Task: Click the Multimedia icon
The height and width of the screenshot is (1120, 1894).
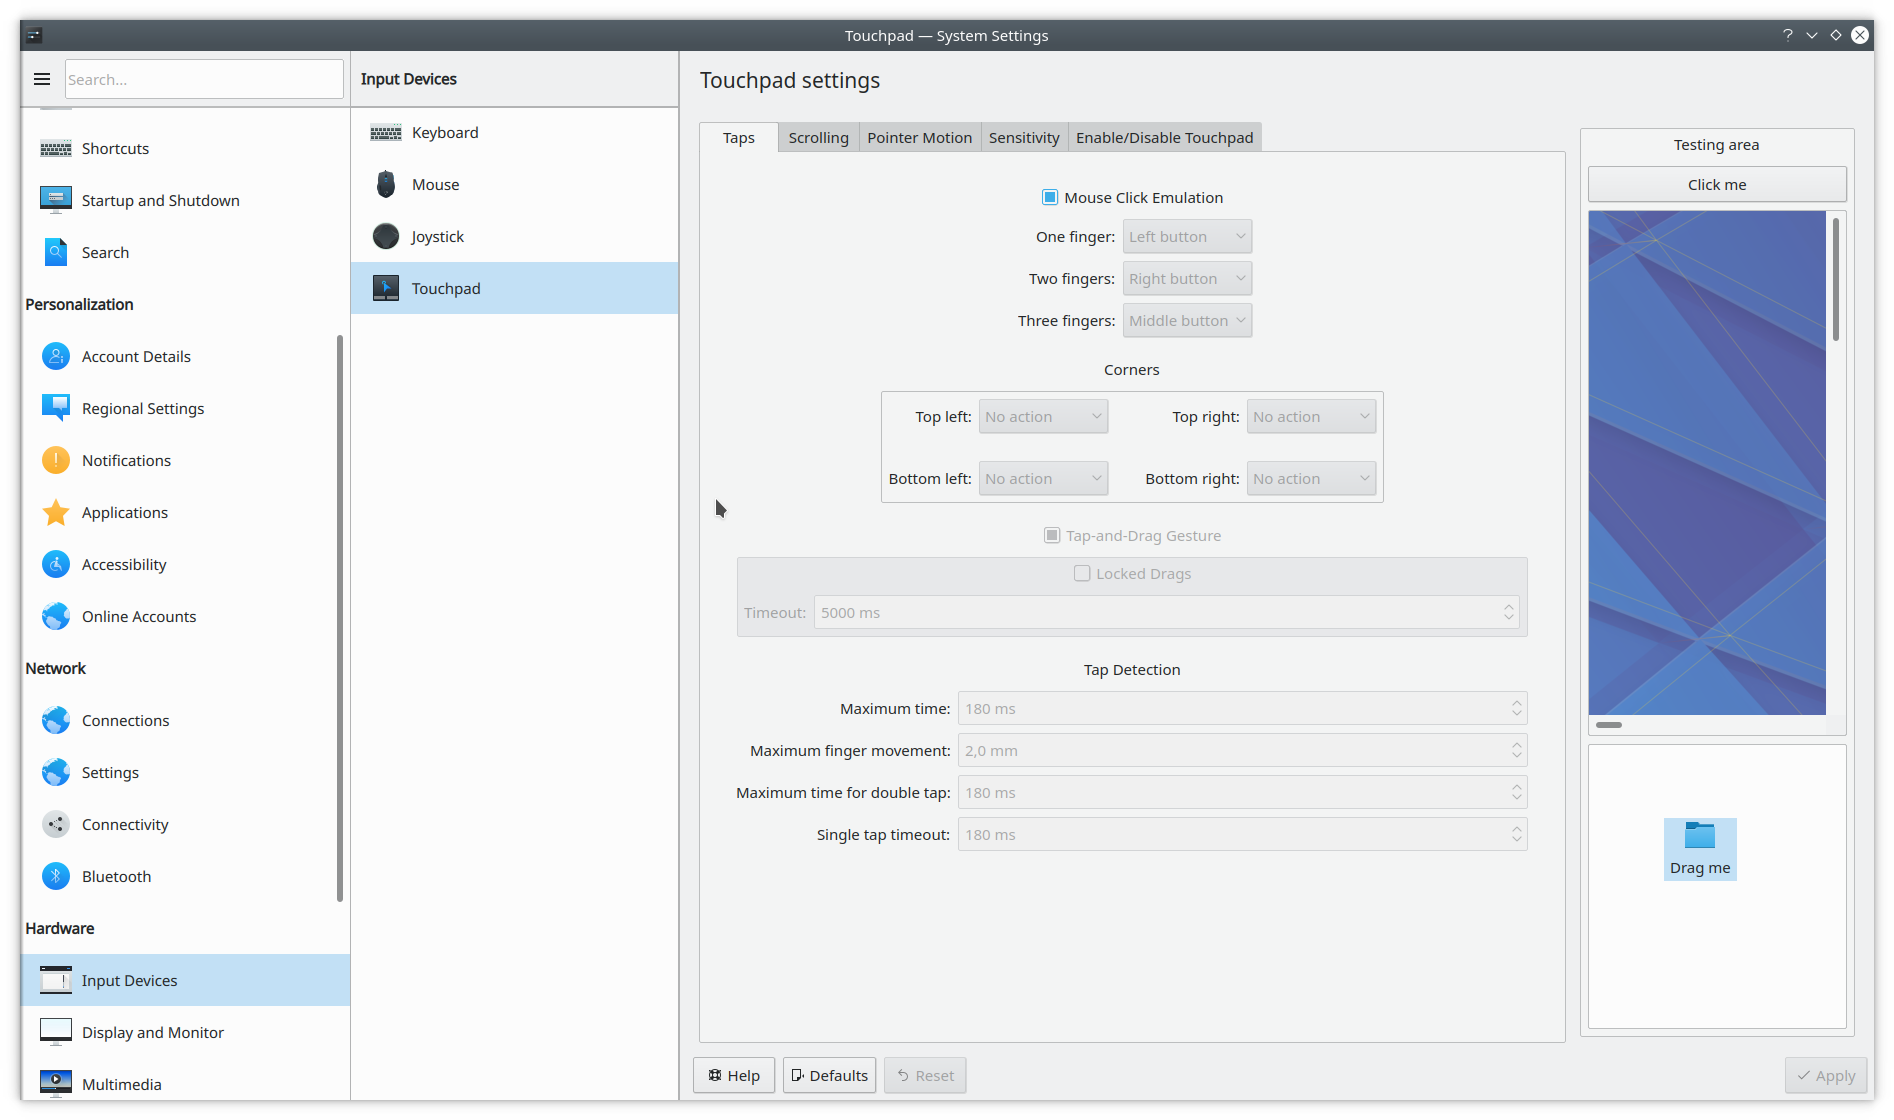Action: pos(56,1084)
